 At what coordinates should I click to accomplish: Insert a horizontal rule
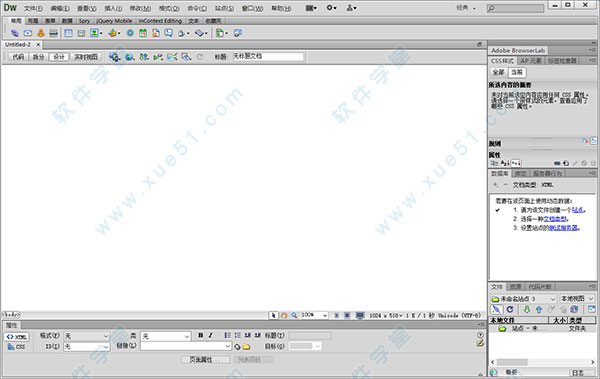tap(54, 33)
